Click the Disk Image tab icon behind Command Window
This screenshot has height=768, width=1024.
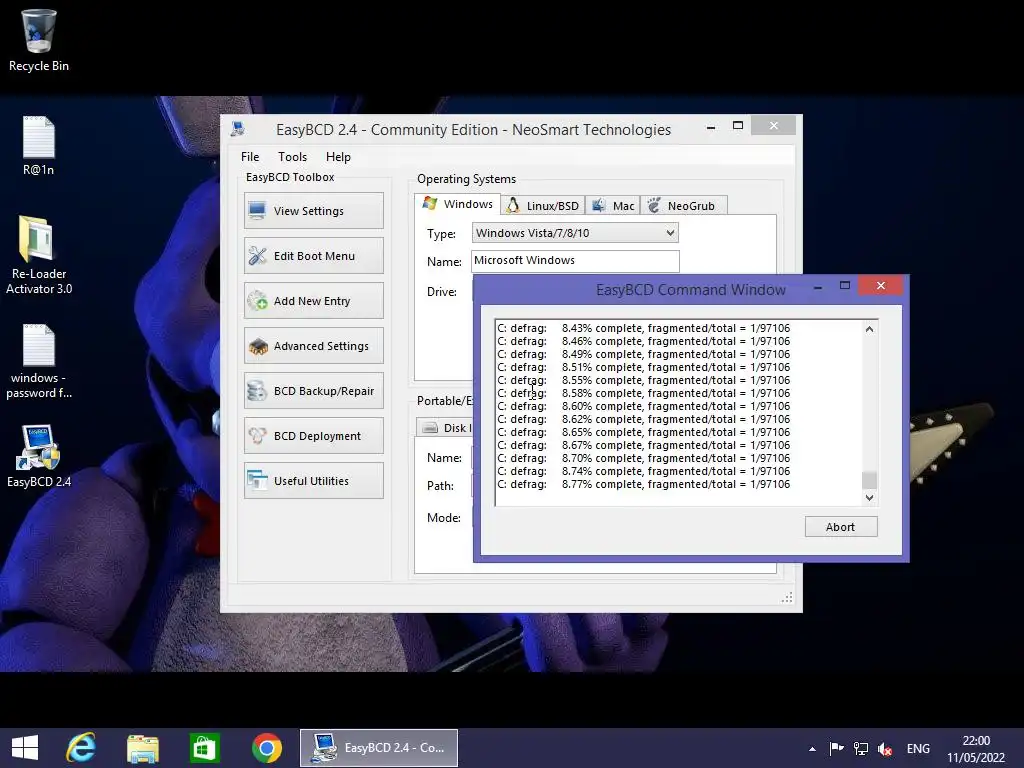point(430,428)
